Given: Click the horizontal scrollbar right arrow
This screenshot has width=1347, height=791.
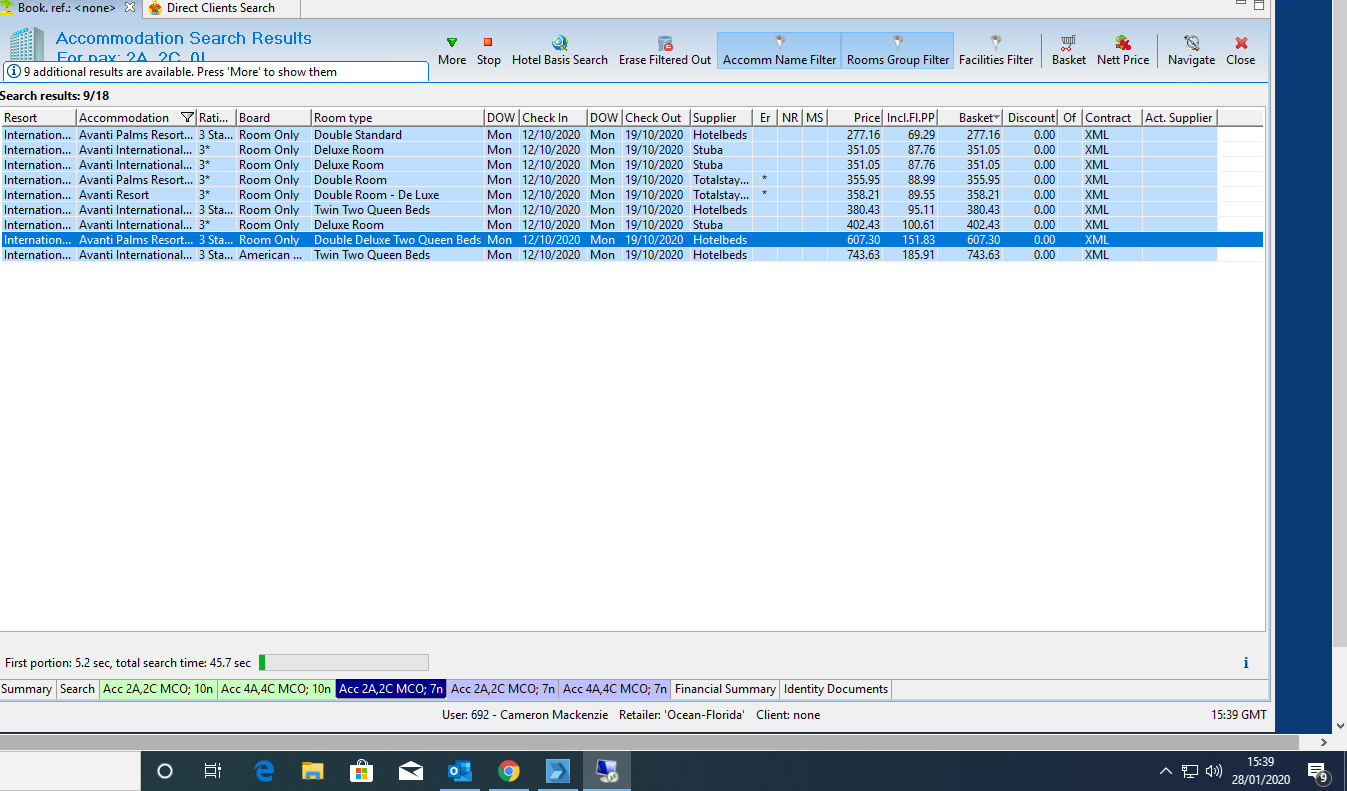Looking at the screenshot, I should 1325,743.
